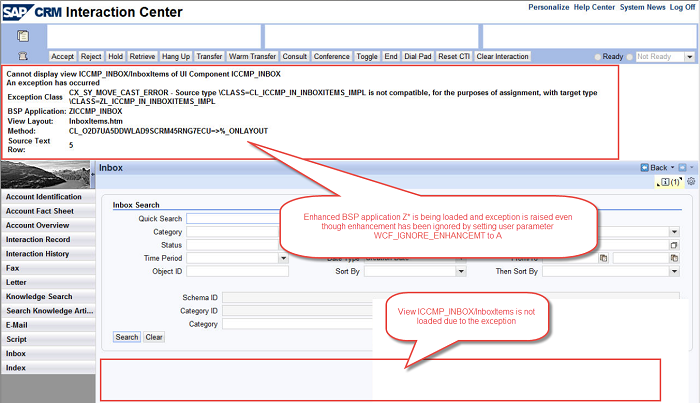
Task: Click the forward navigation icon next to Back
Action: coord(682,167)
